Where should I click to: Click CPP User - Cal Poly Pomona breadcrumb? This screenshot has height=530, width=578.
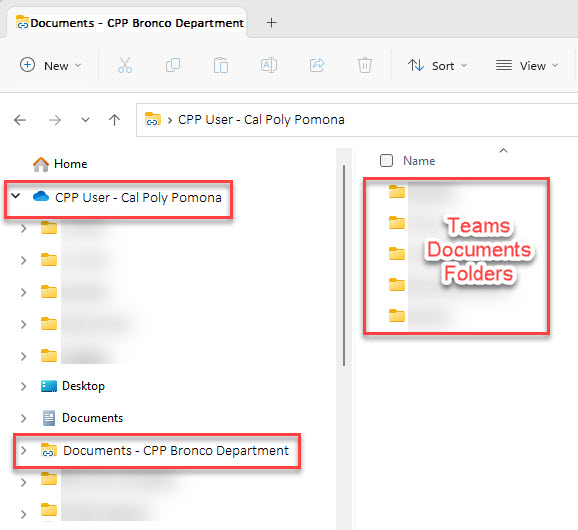click(261, 119)
